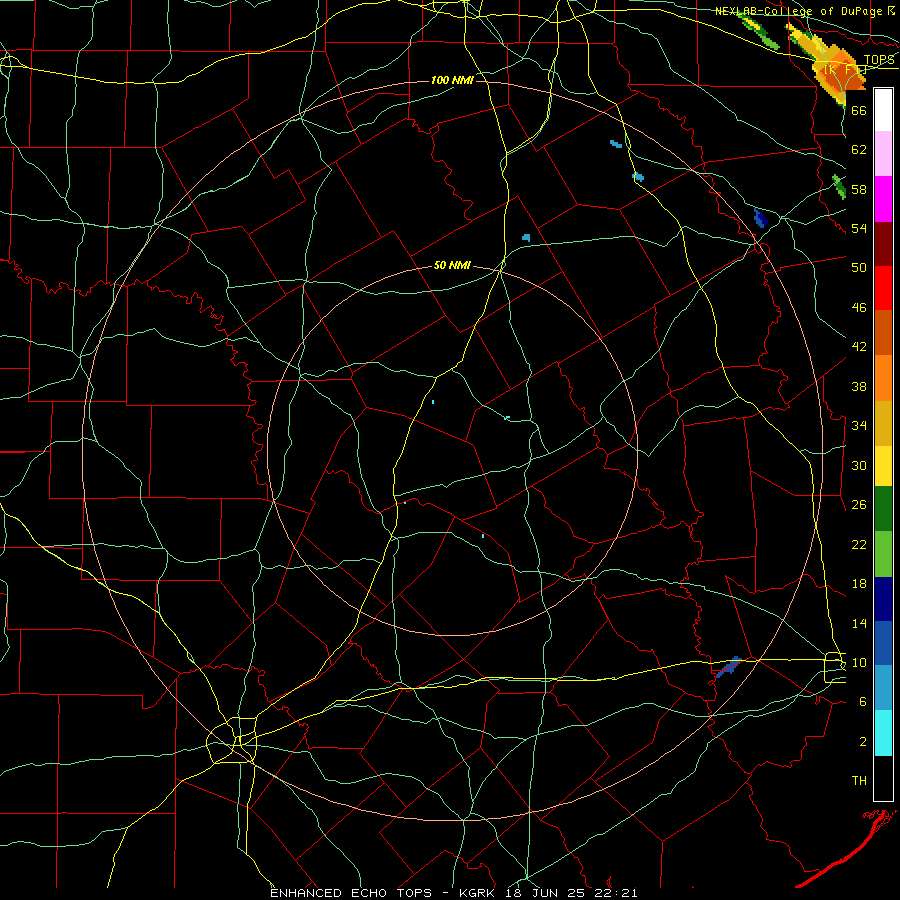900x900 pixels.
Task: Click the '34' legend label
Action: 859,426
